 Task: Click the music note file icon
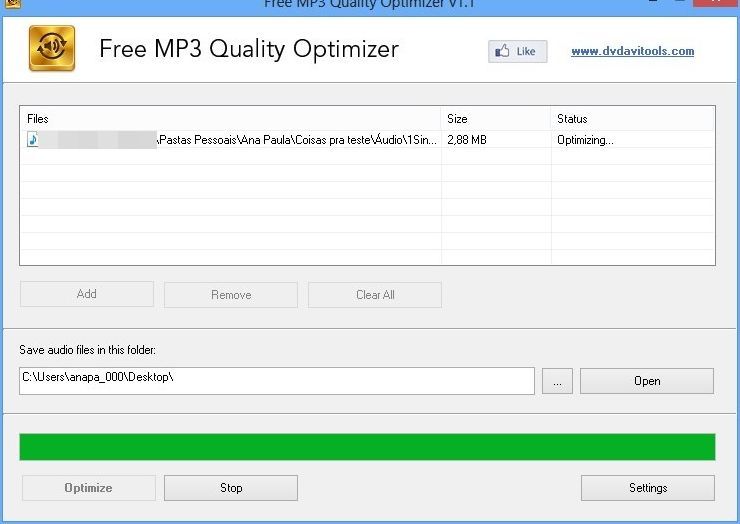tap(32, 140)
